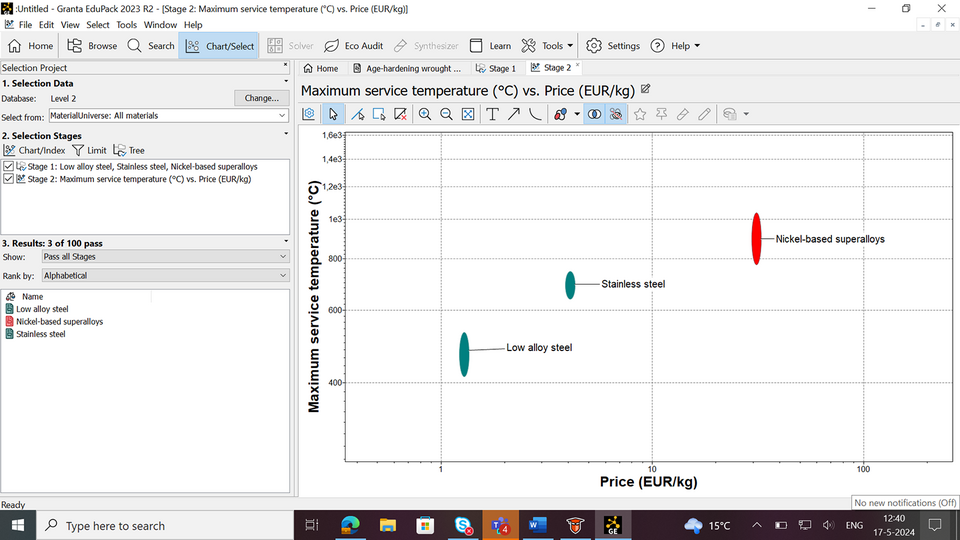Click the Autoscale fit chart icon

(x=467, y=114)
